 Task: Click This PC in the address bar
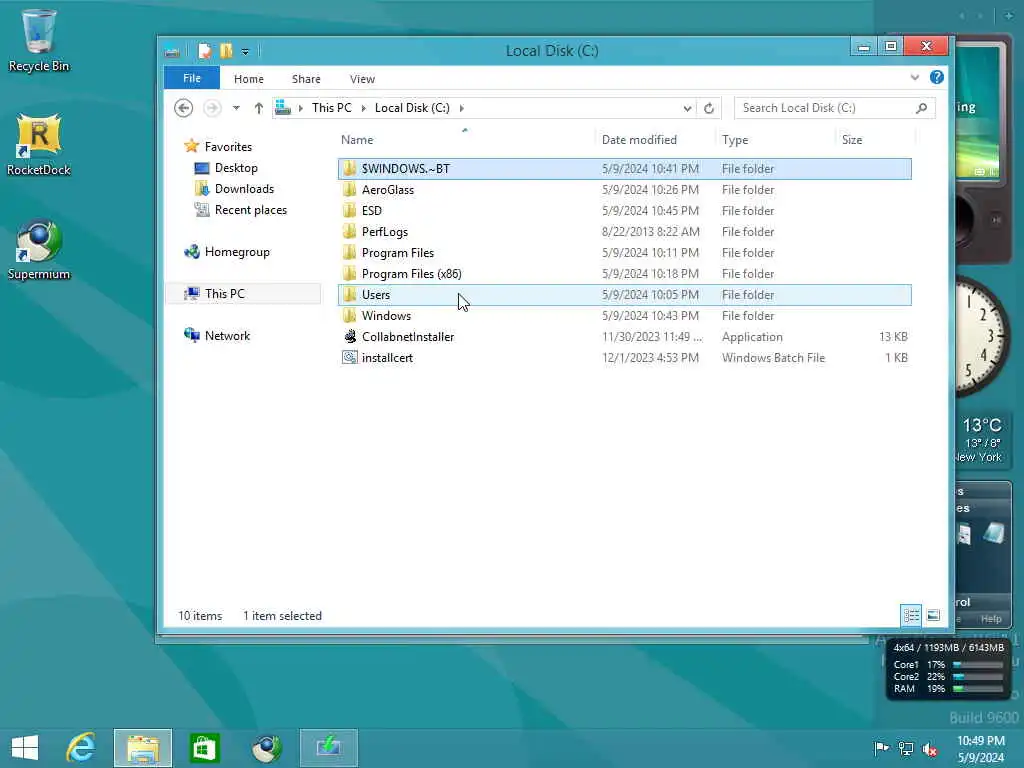[x=331, y=108]
